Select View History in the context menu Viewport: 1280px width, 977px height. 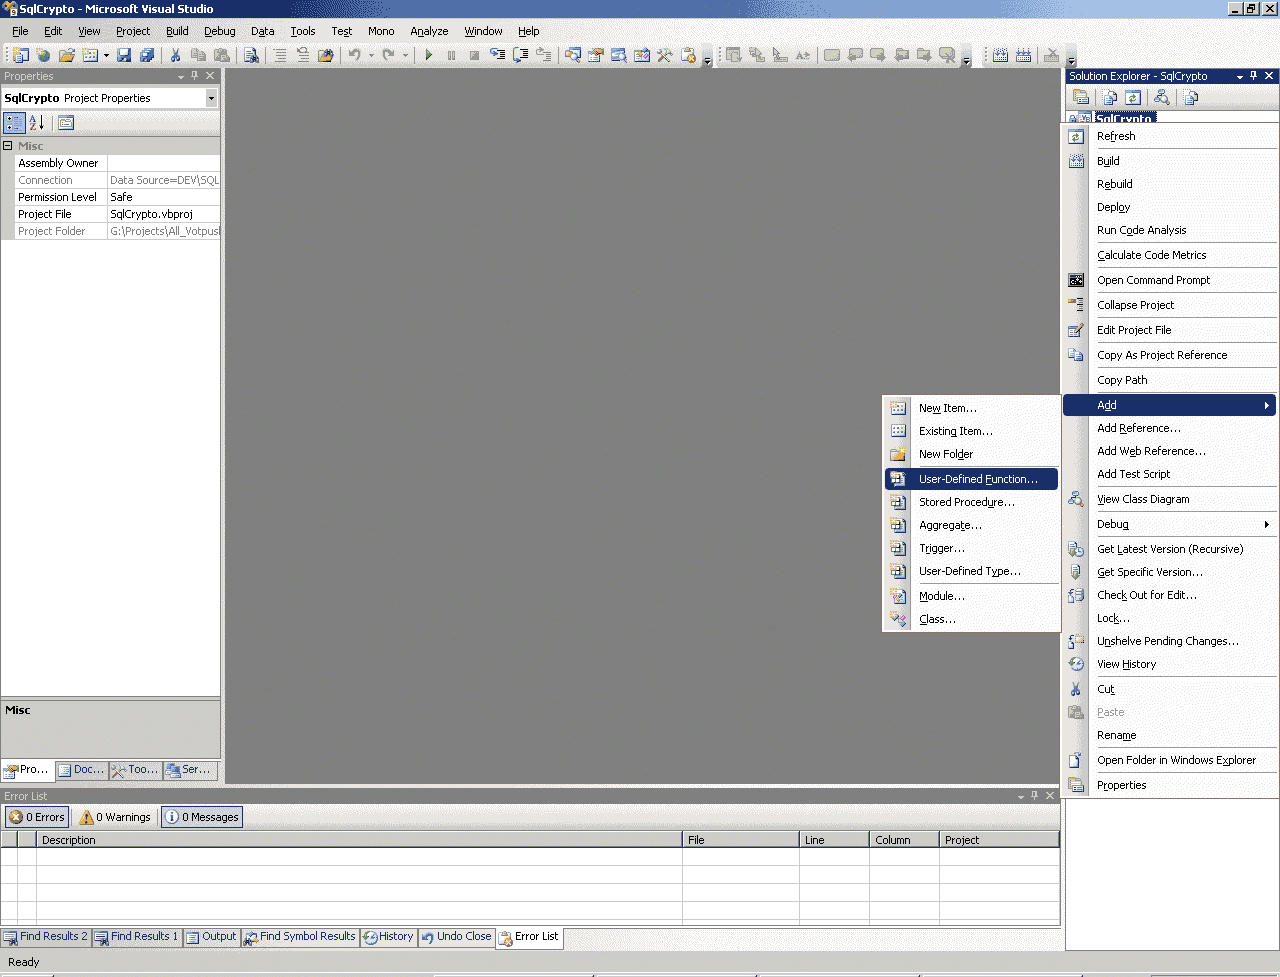(x=1170, y=664)
